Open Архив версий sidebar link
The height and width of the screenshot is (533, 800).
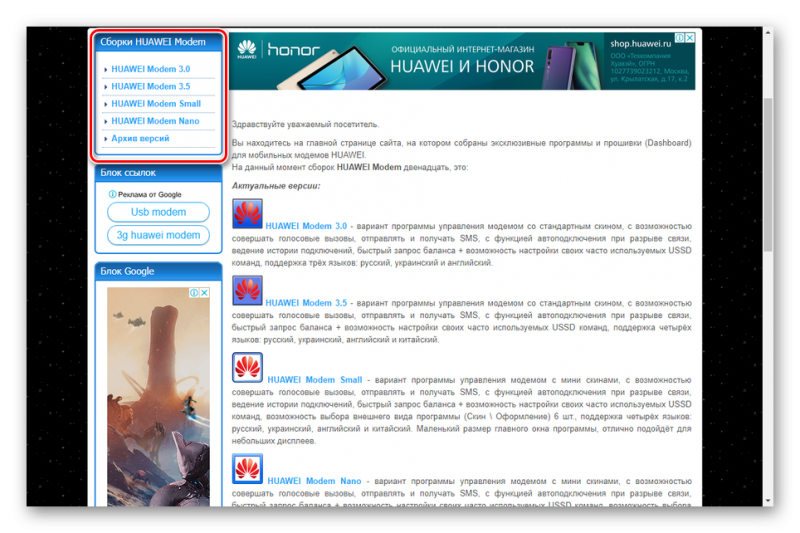point(140,138)
